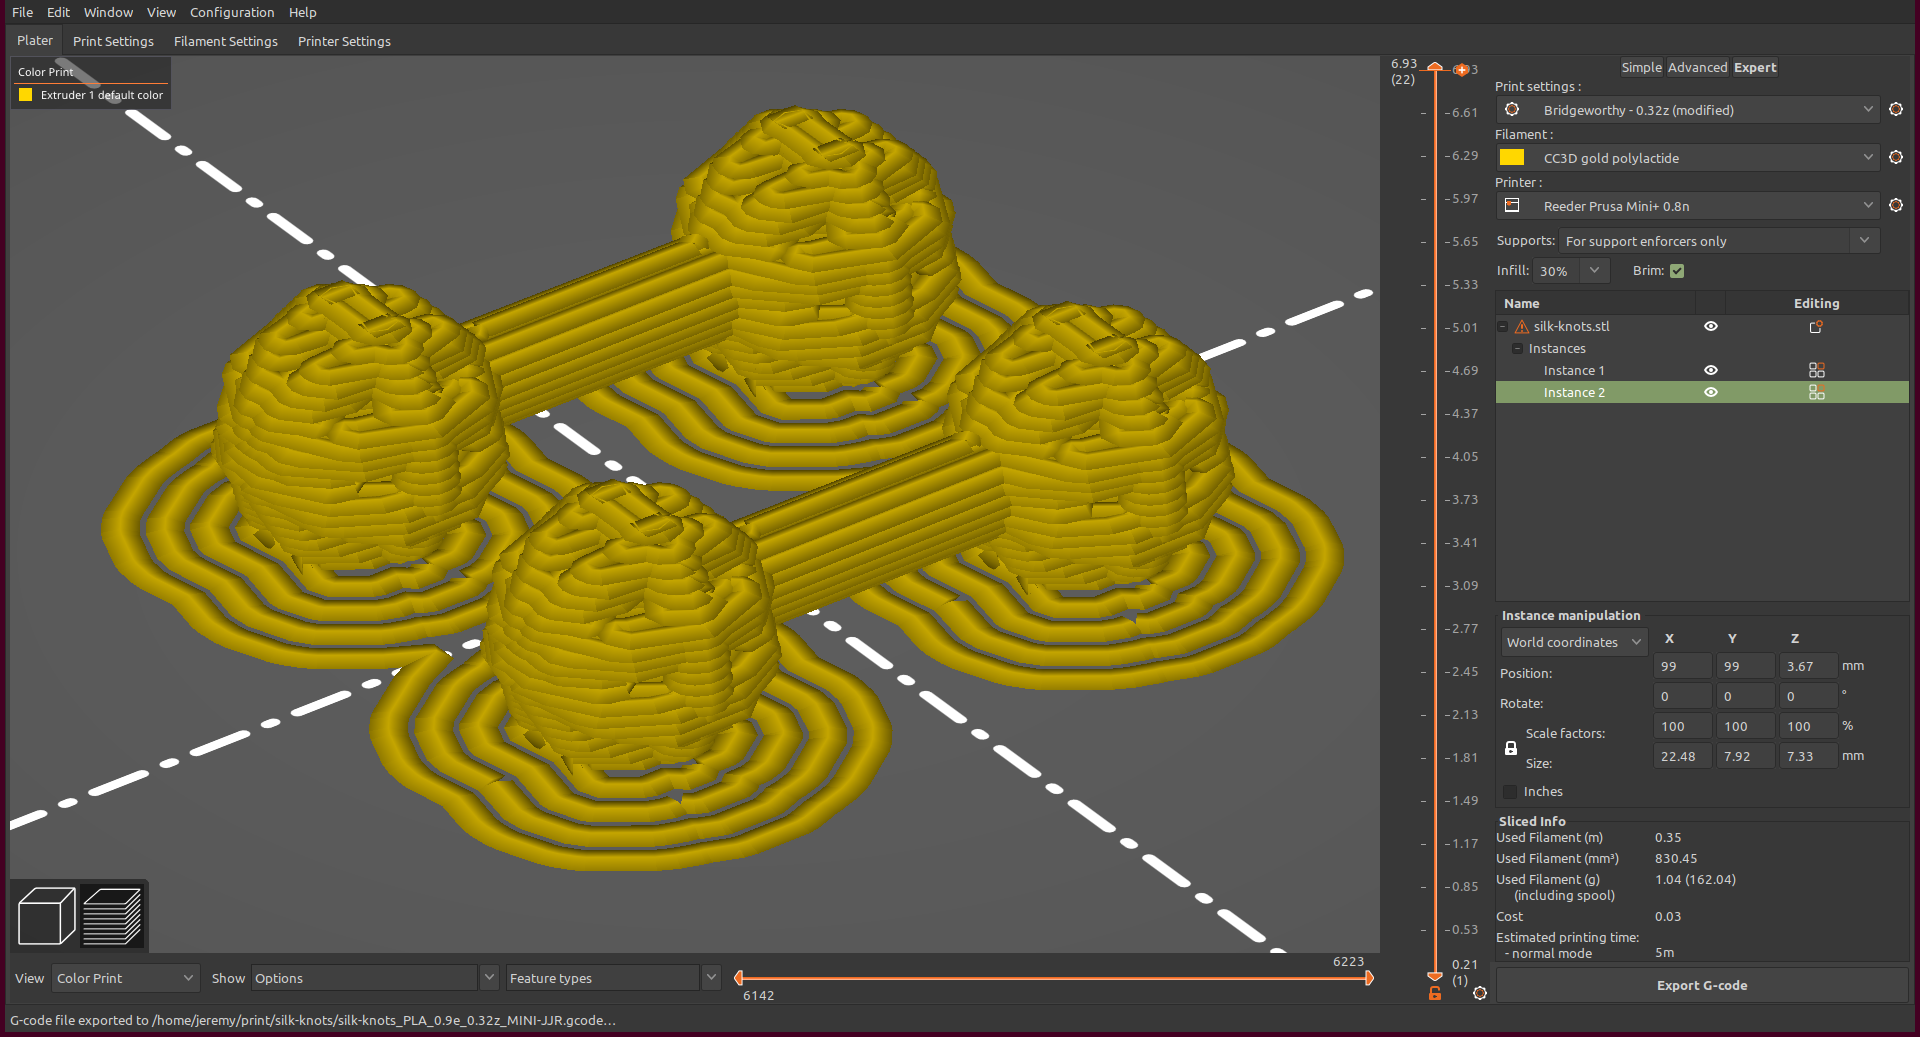Click the printer preset icon beside Reeder Prusa
The image size is (1920, 1037).
coord(1512,206)
